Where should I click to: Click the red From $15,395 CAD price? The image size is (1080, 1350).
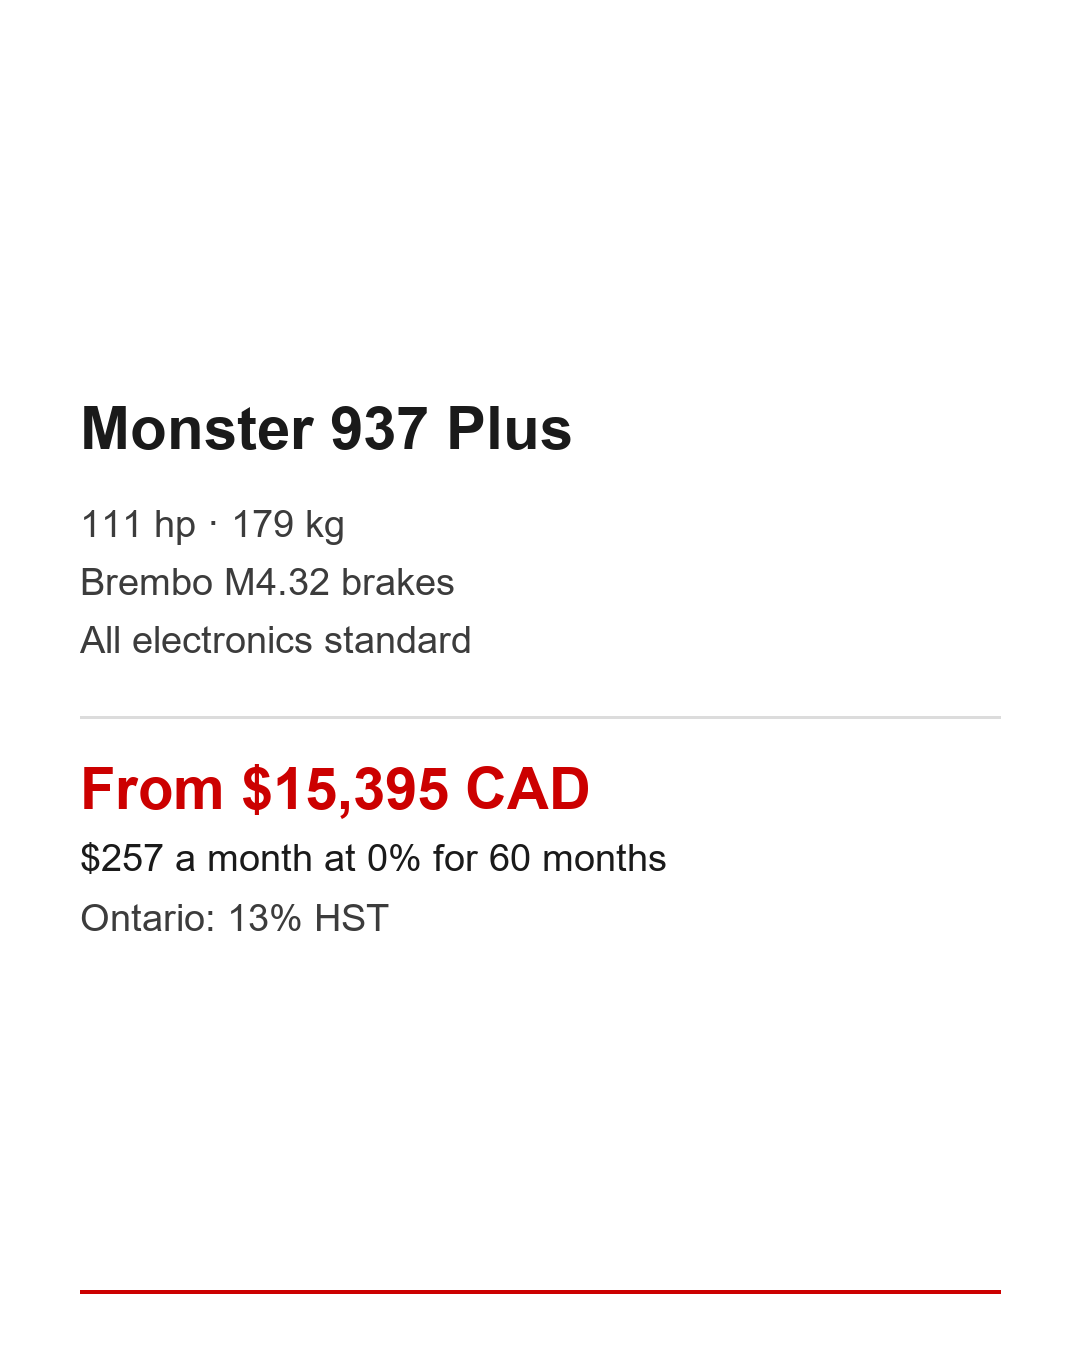[335, 789]
